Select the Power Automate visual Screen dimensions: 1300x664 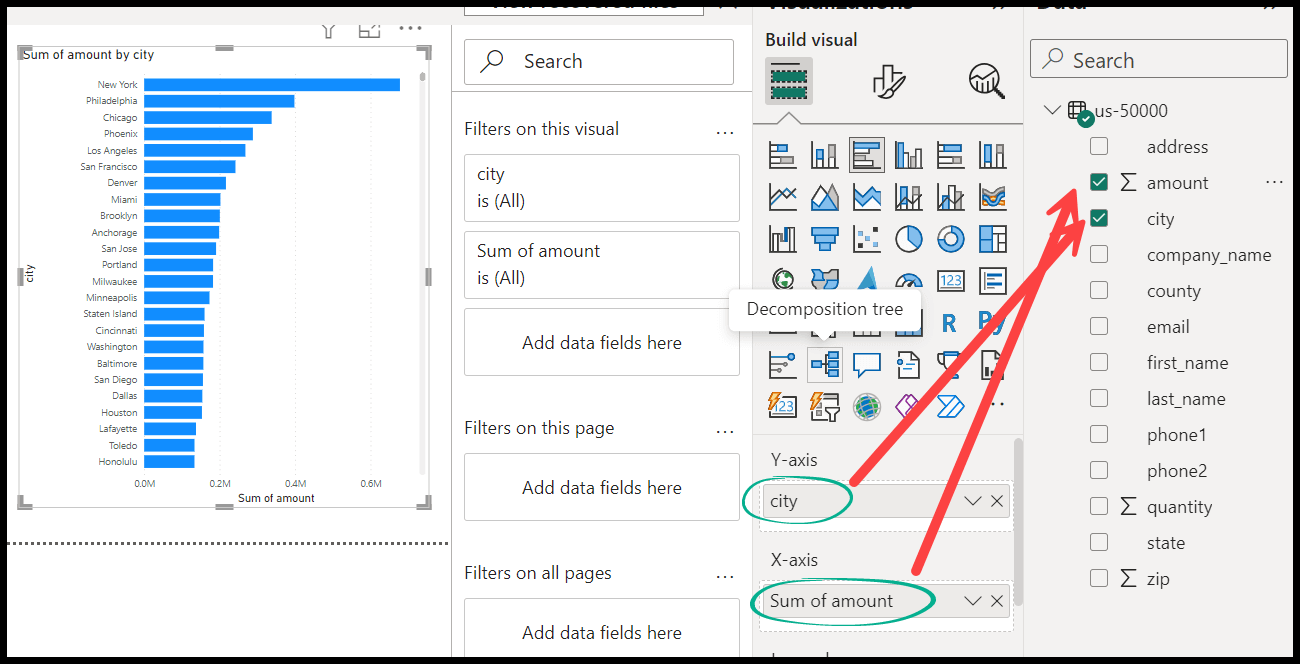[951, 406]
